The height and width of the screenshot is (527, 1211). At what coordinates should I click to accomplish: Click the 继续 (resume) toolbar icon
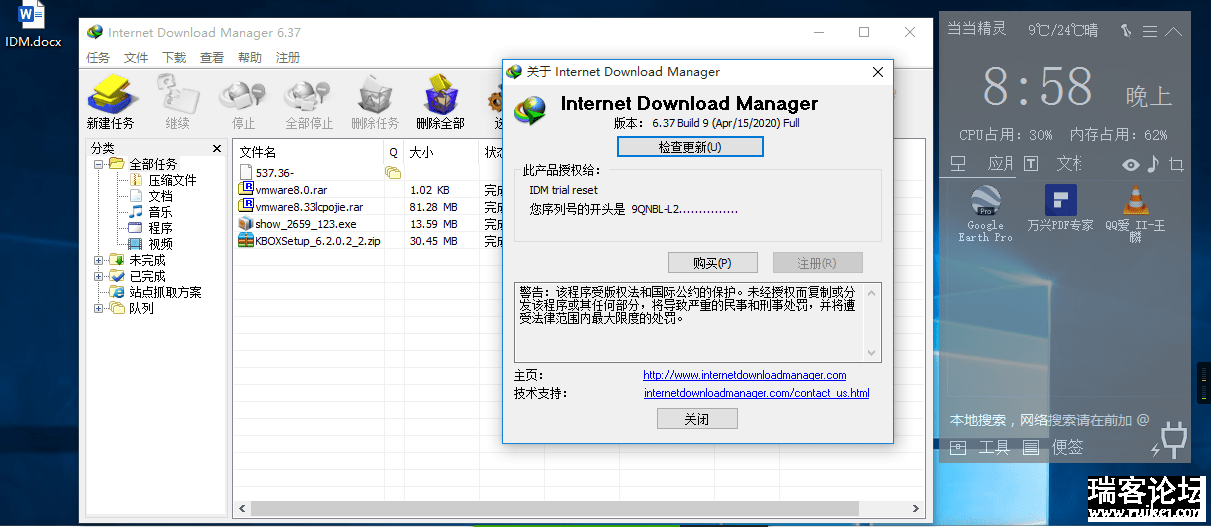point(177,101)
